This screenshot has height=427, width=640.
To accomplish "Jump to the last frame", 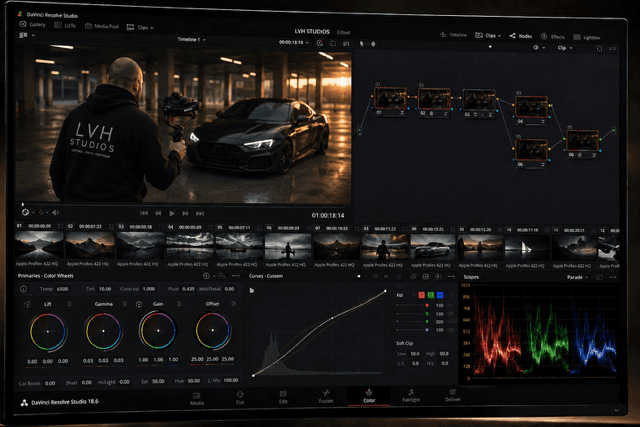I will click(200, 214).
